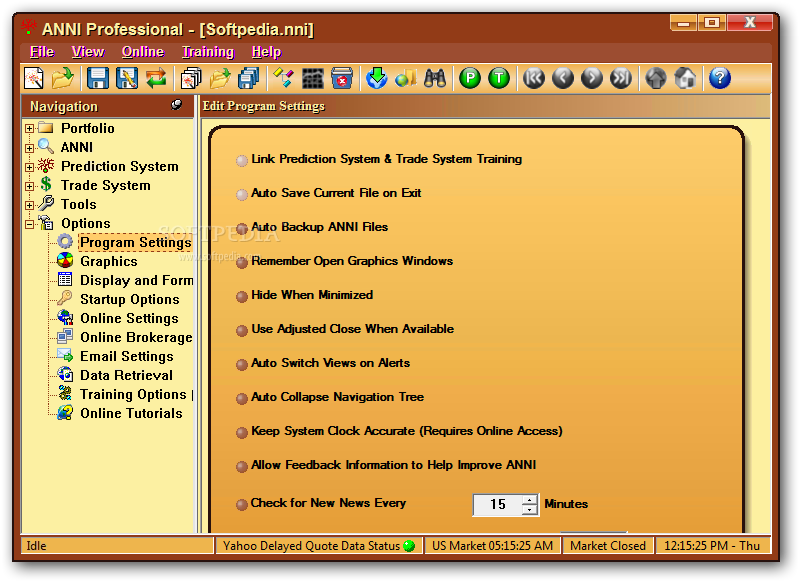Jump to last record with the fast-forward icon
The image size is (800, 582).
coord(621,79)
